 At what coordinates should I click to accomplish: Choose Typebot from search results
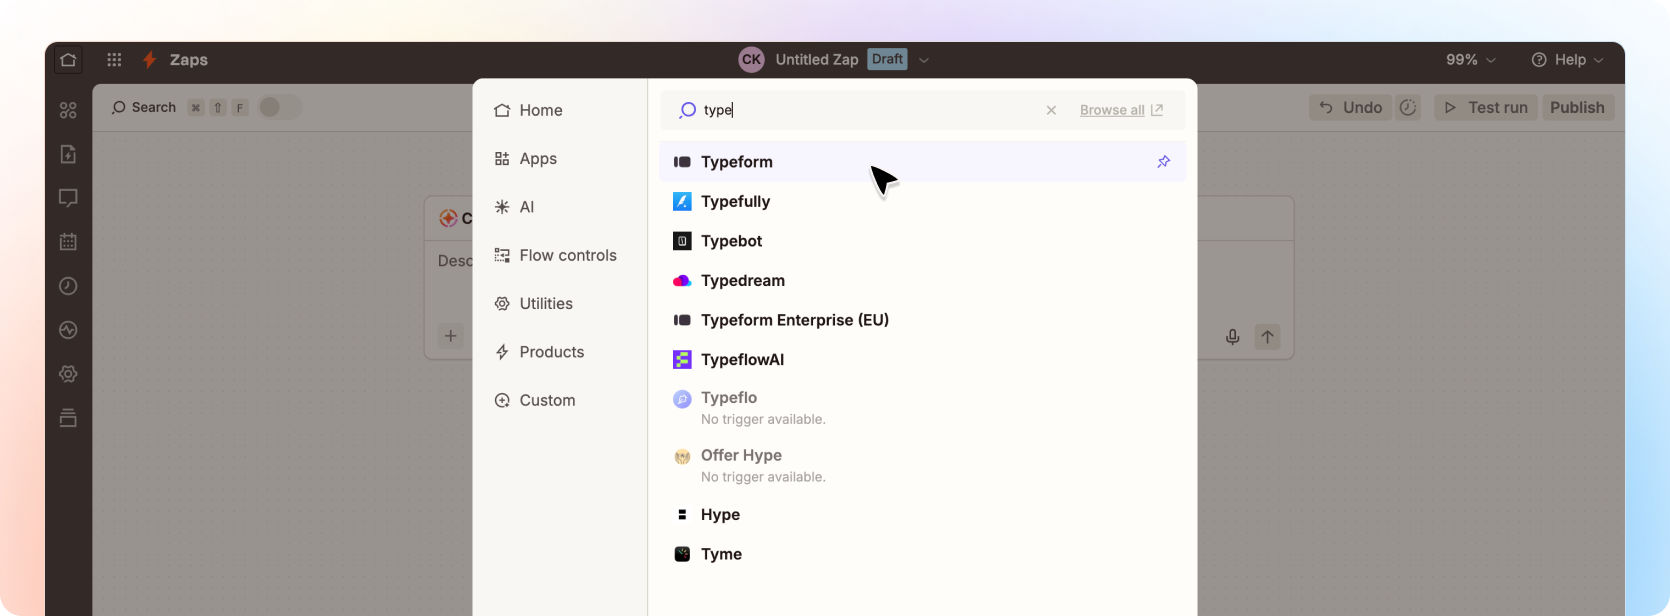(x=922, y=241)
